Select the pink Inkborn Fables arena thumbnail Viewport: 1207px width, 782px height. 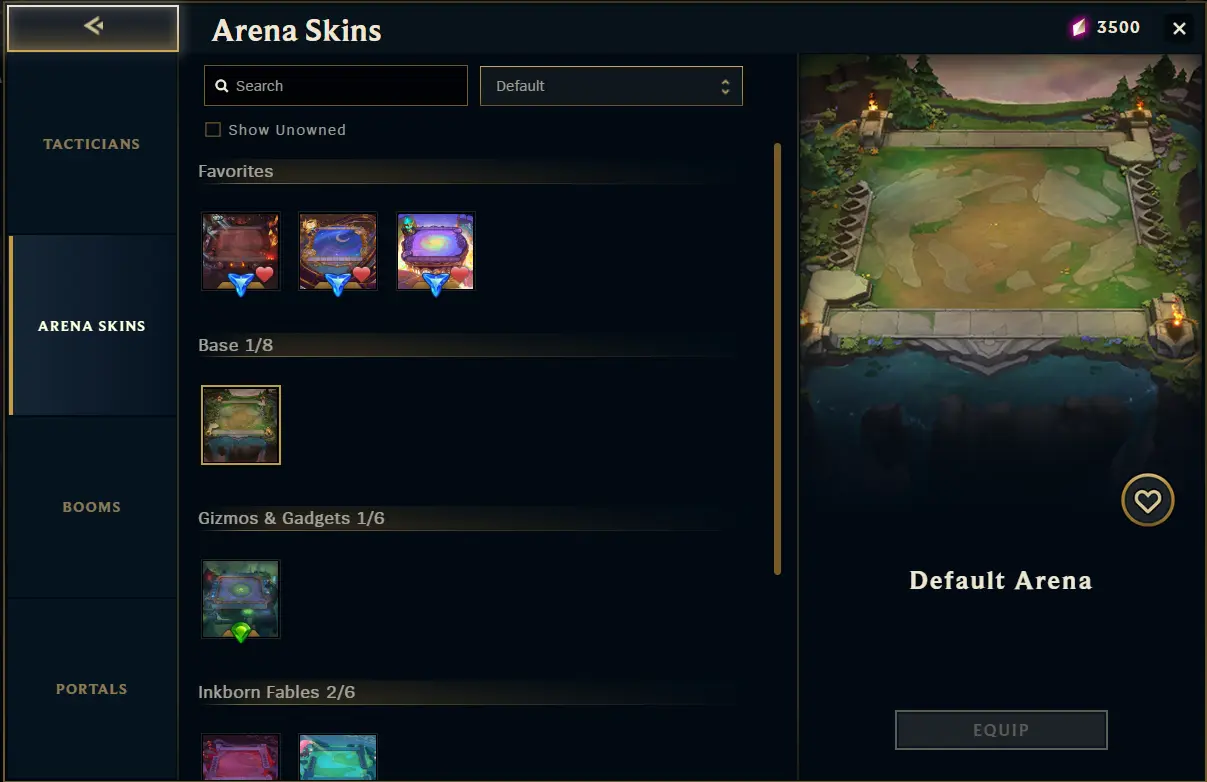tap(241, 758)
